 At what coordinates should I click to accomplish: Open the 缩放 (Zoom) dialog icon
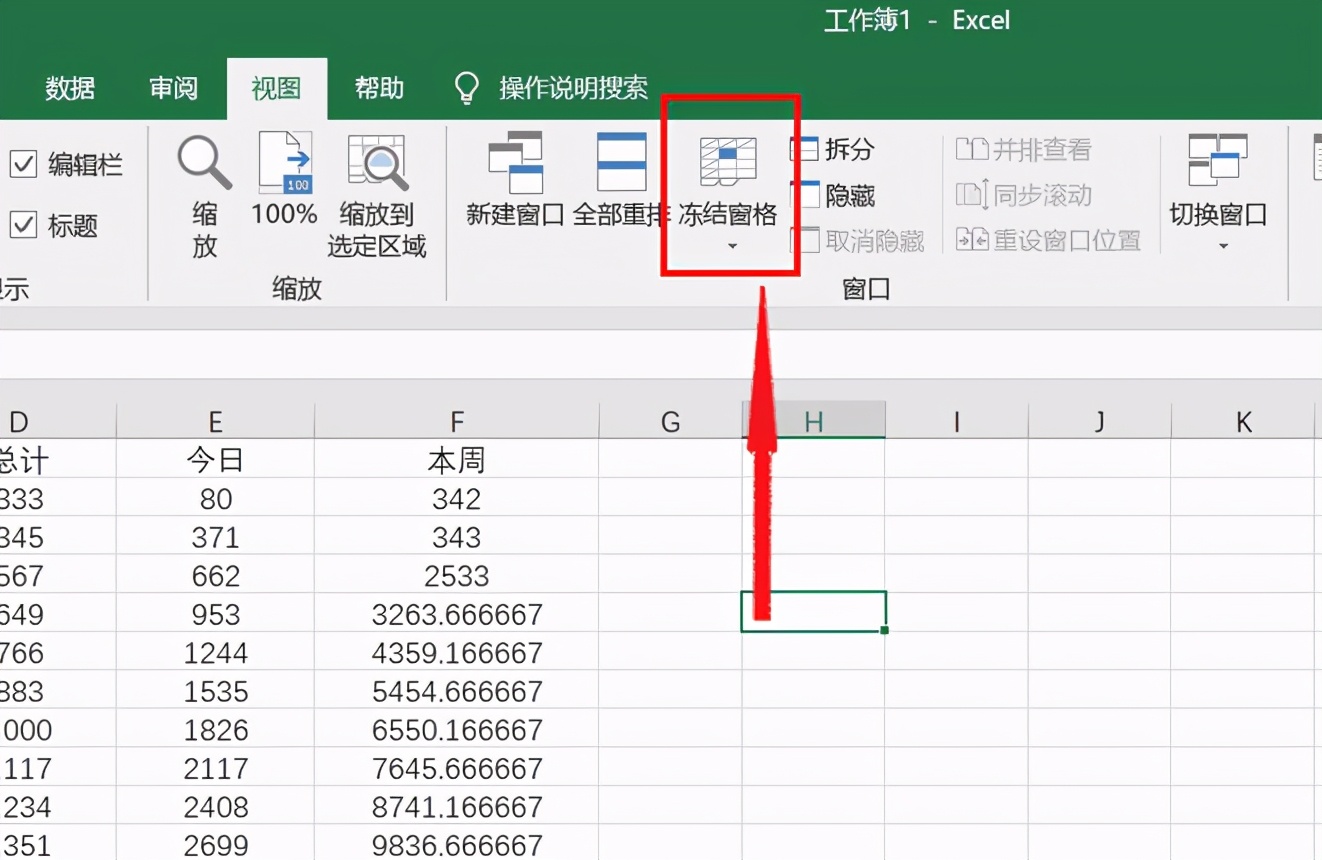(203, 163)
